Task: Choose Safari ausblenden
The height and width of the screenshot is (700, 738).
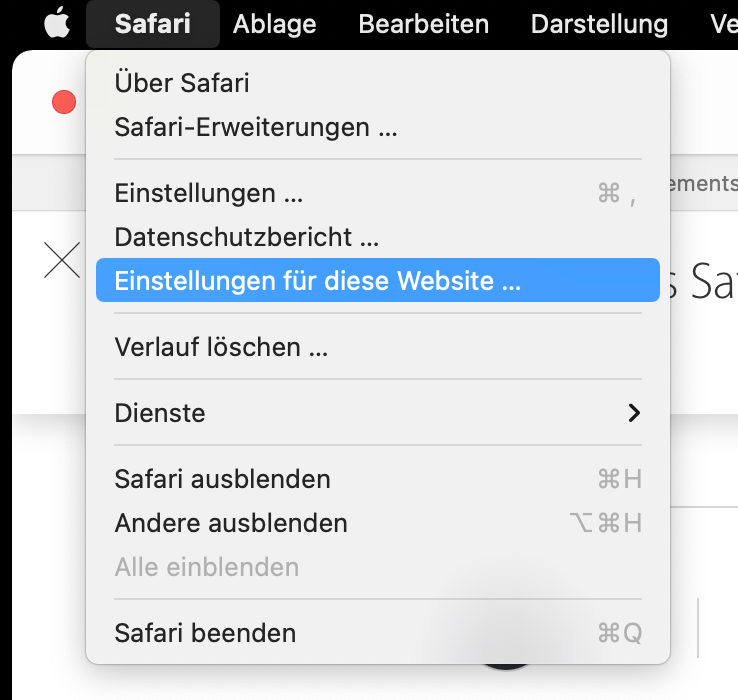Action: pos(222,479)
